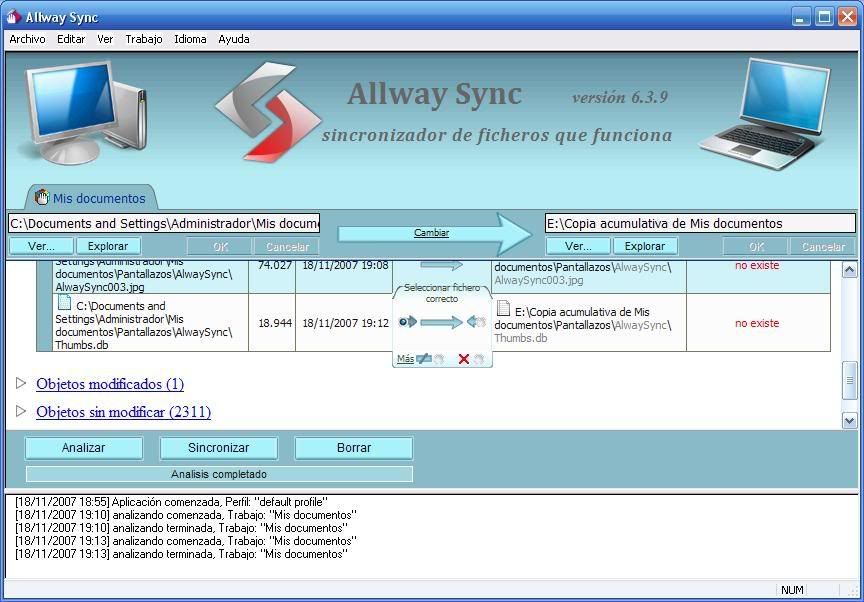
Task: Click the 18:55 "Aplicación comenzada" log line
Action: 171,502
